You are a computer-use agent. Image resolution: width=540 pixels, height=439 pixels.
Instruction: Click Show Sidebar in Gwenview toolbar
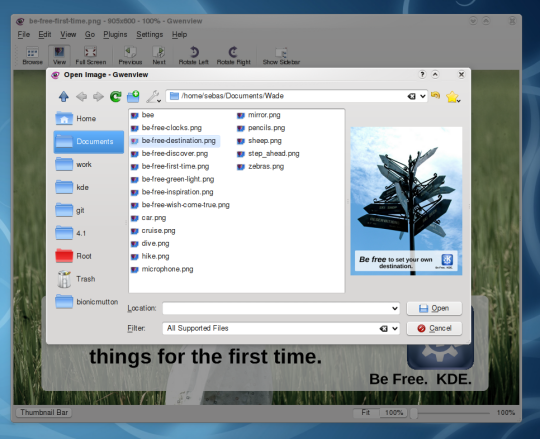tap(281, 55)
